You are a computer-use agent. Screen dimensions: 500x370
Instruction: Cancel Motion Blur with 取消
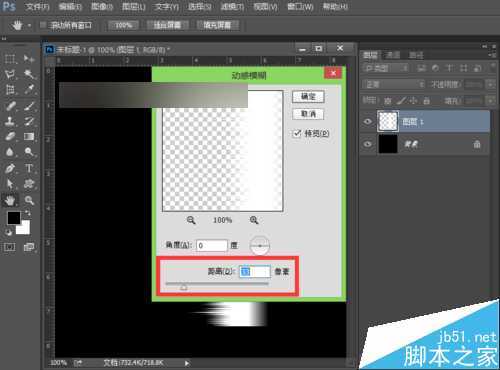coord(308,114)
